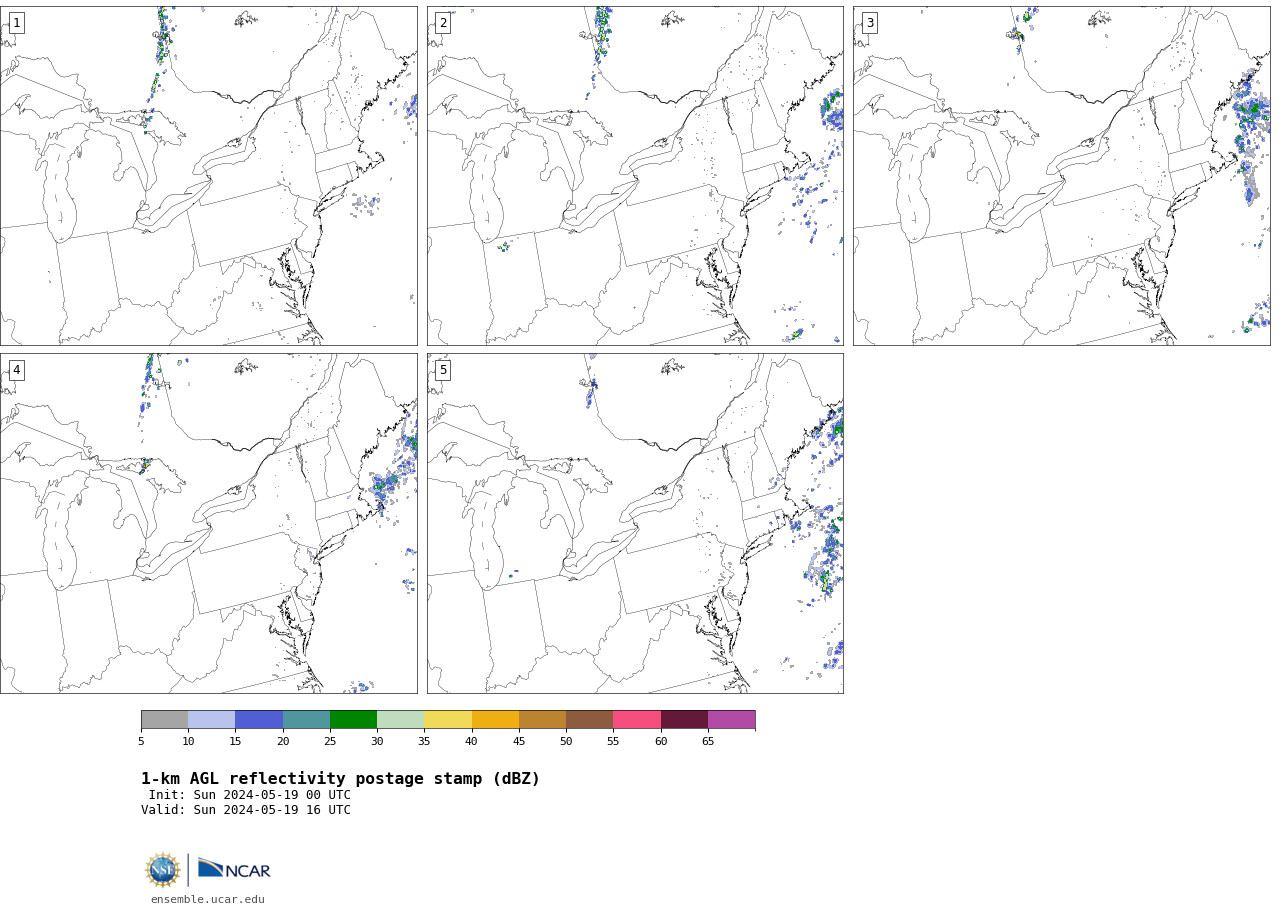Click the tan 45-50 dBZ swatch
The height and width of the screenshot is (910, 1280).
click(542, 720)
